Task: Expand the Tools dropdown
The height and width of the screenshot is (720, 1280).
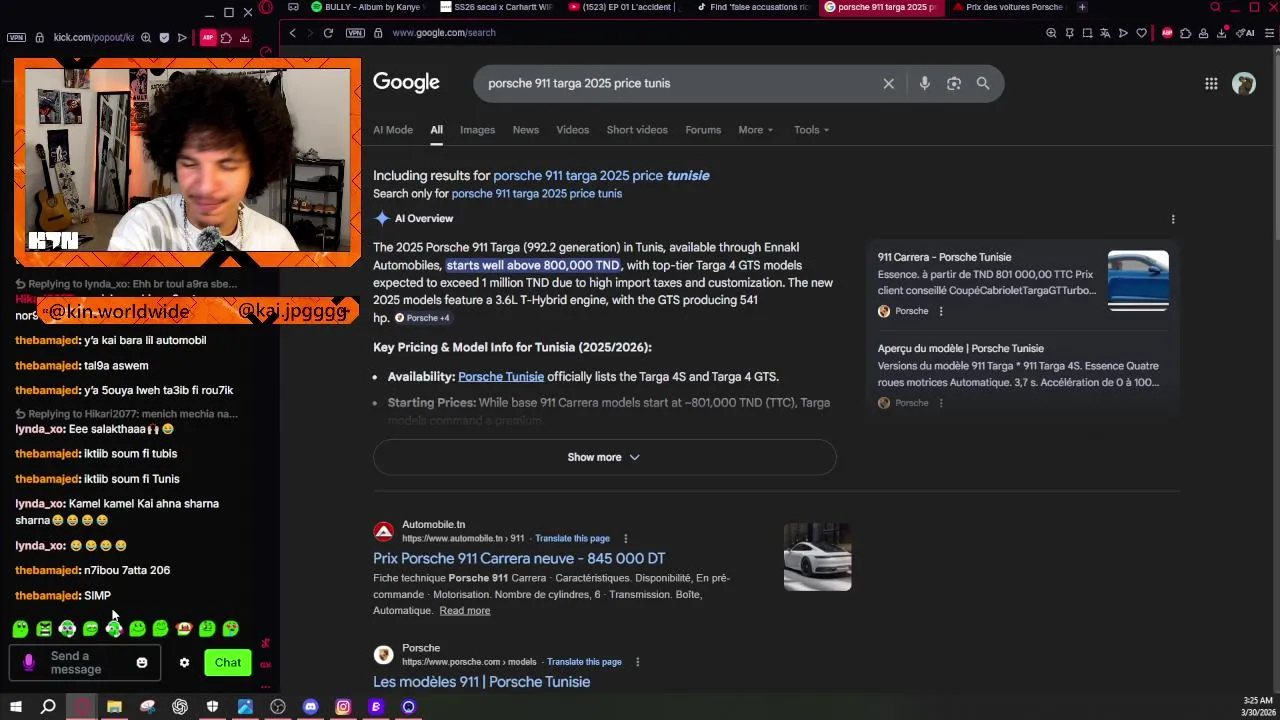Action: point(811,130)
